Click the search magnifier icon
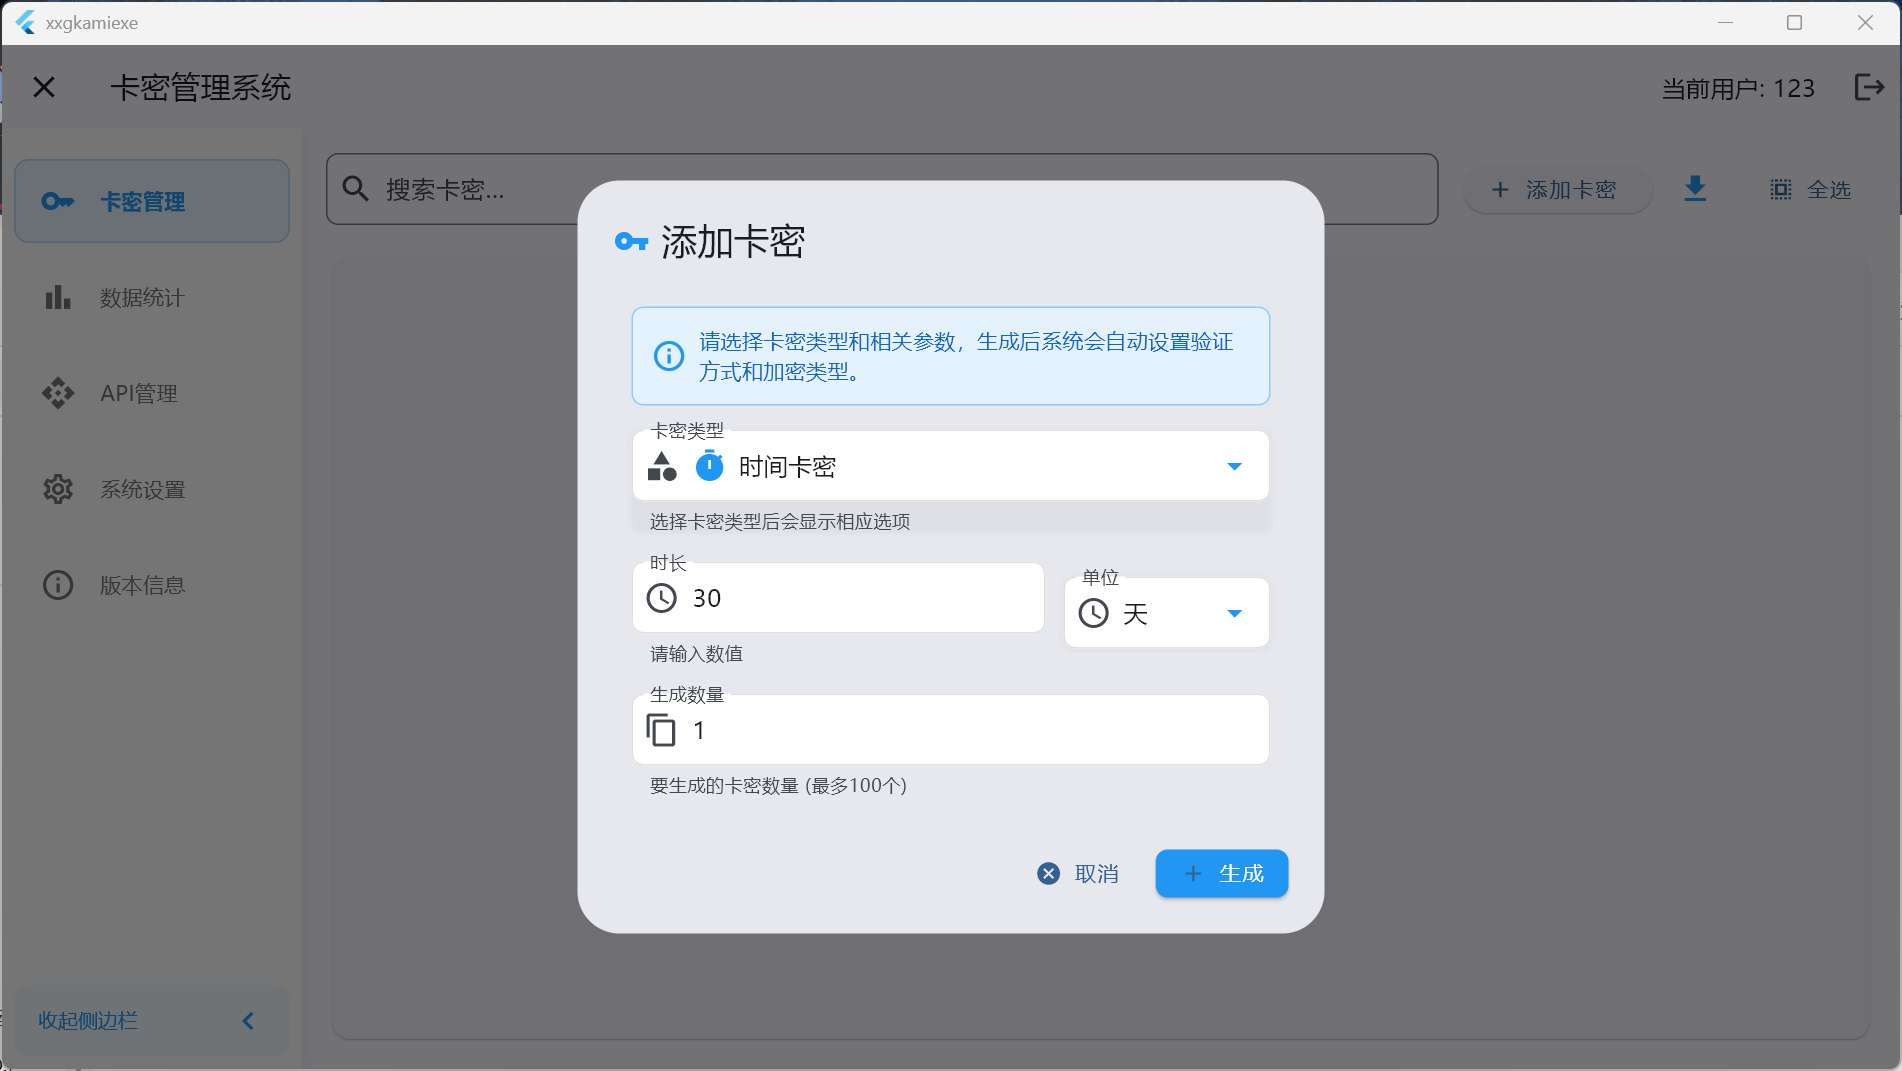Image resolution: width=1902 pixels, height=1071 pixels. (356, 189)
